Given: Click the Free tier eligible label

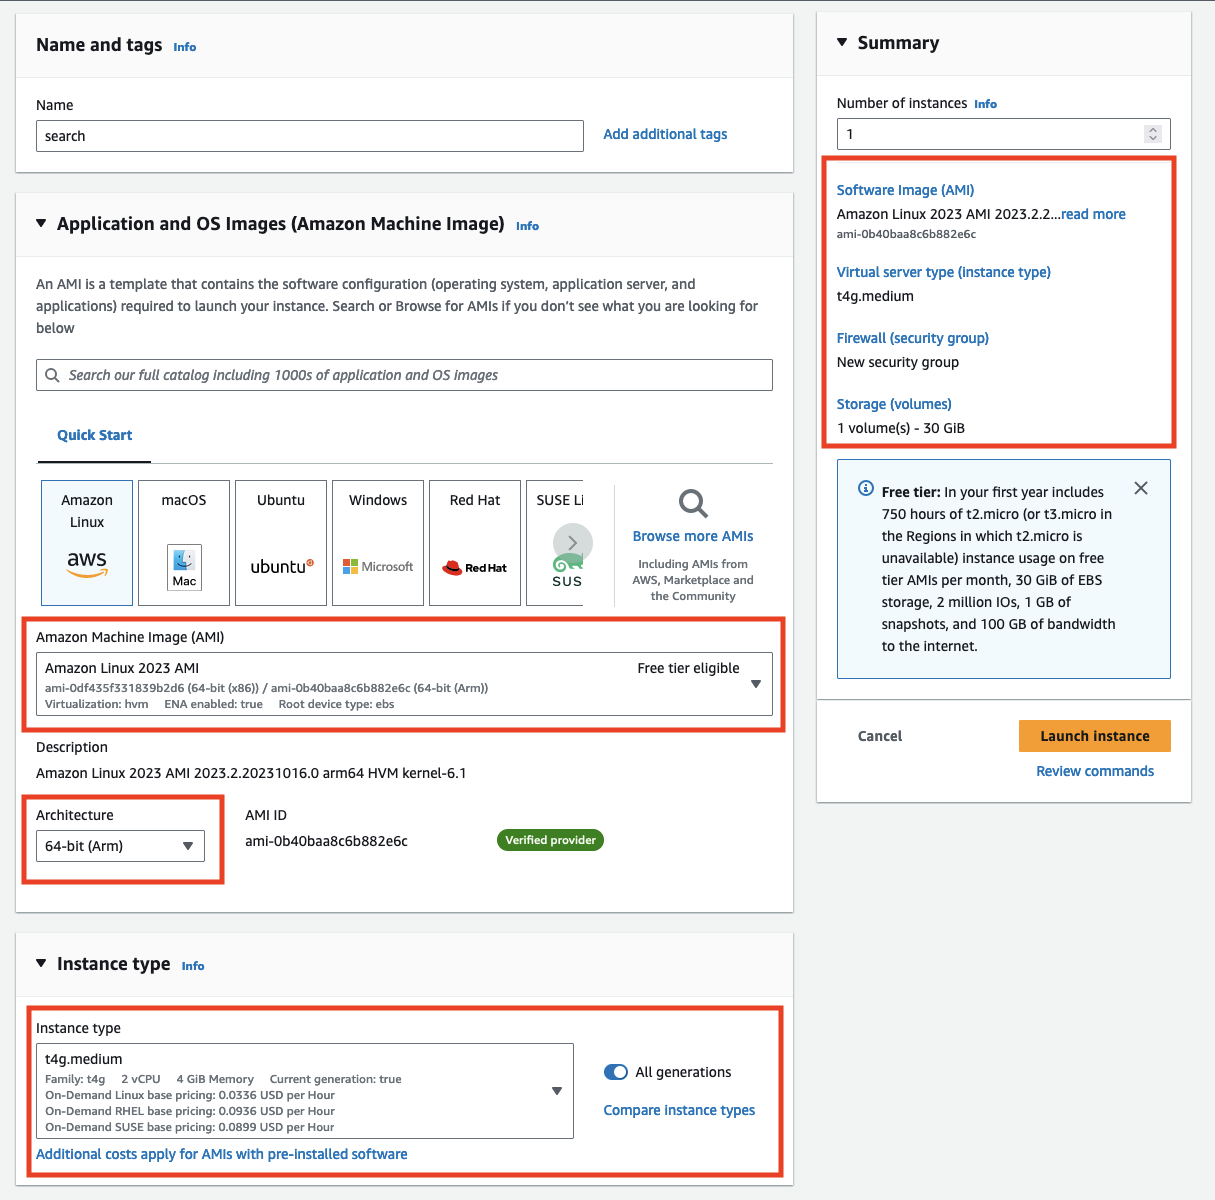Looking at the screenshot, I should pos(688,668).
